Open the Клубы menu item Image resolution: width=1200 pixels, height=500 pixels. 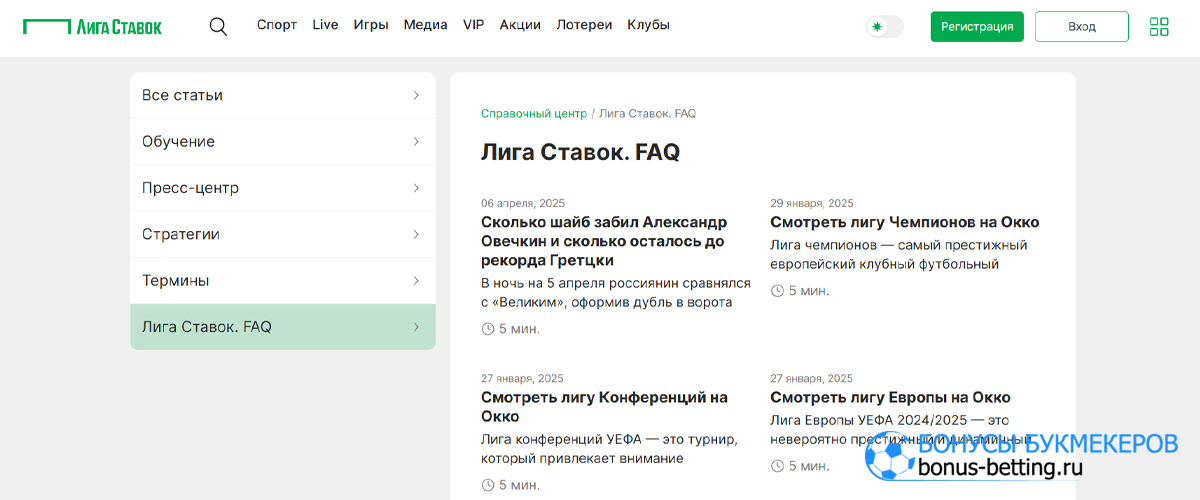(649, 25)
